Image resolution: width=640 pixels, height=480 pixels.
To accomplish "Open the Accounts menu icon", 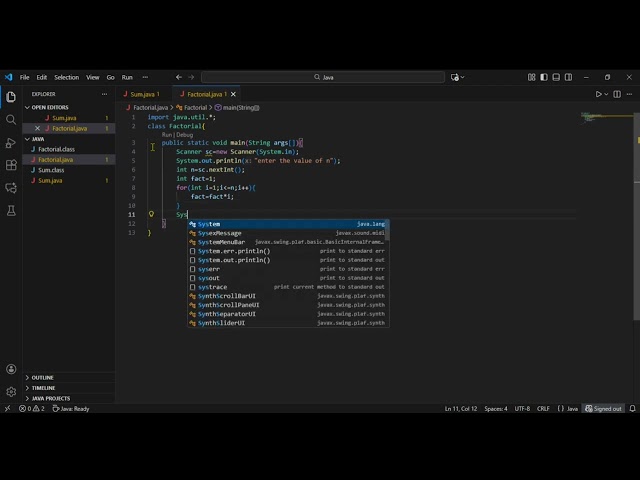I will 11,369.
